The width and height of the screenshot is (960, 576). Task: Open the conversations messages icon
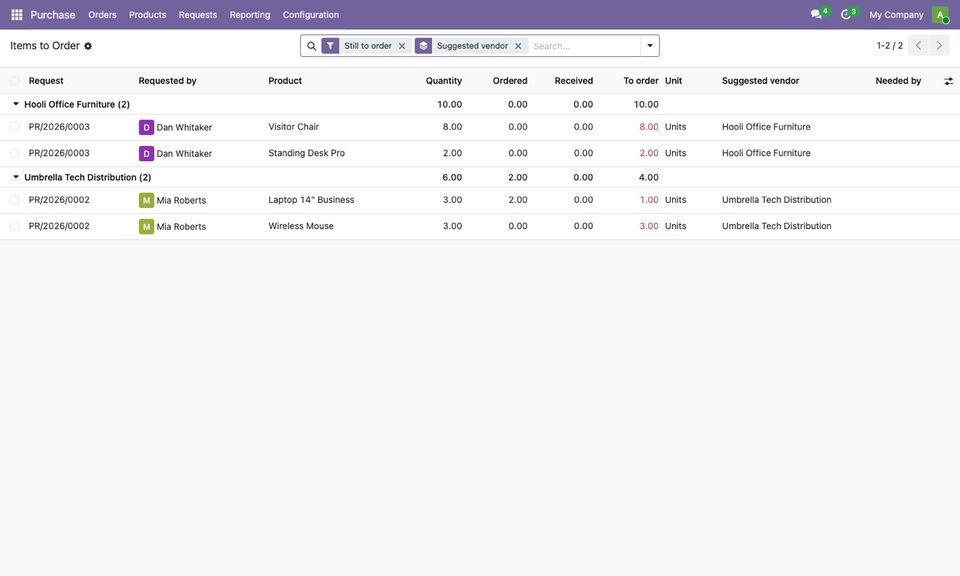[x=816, y=15]
